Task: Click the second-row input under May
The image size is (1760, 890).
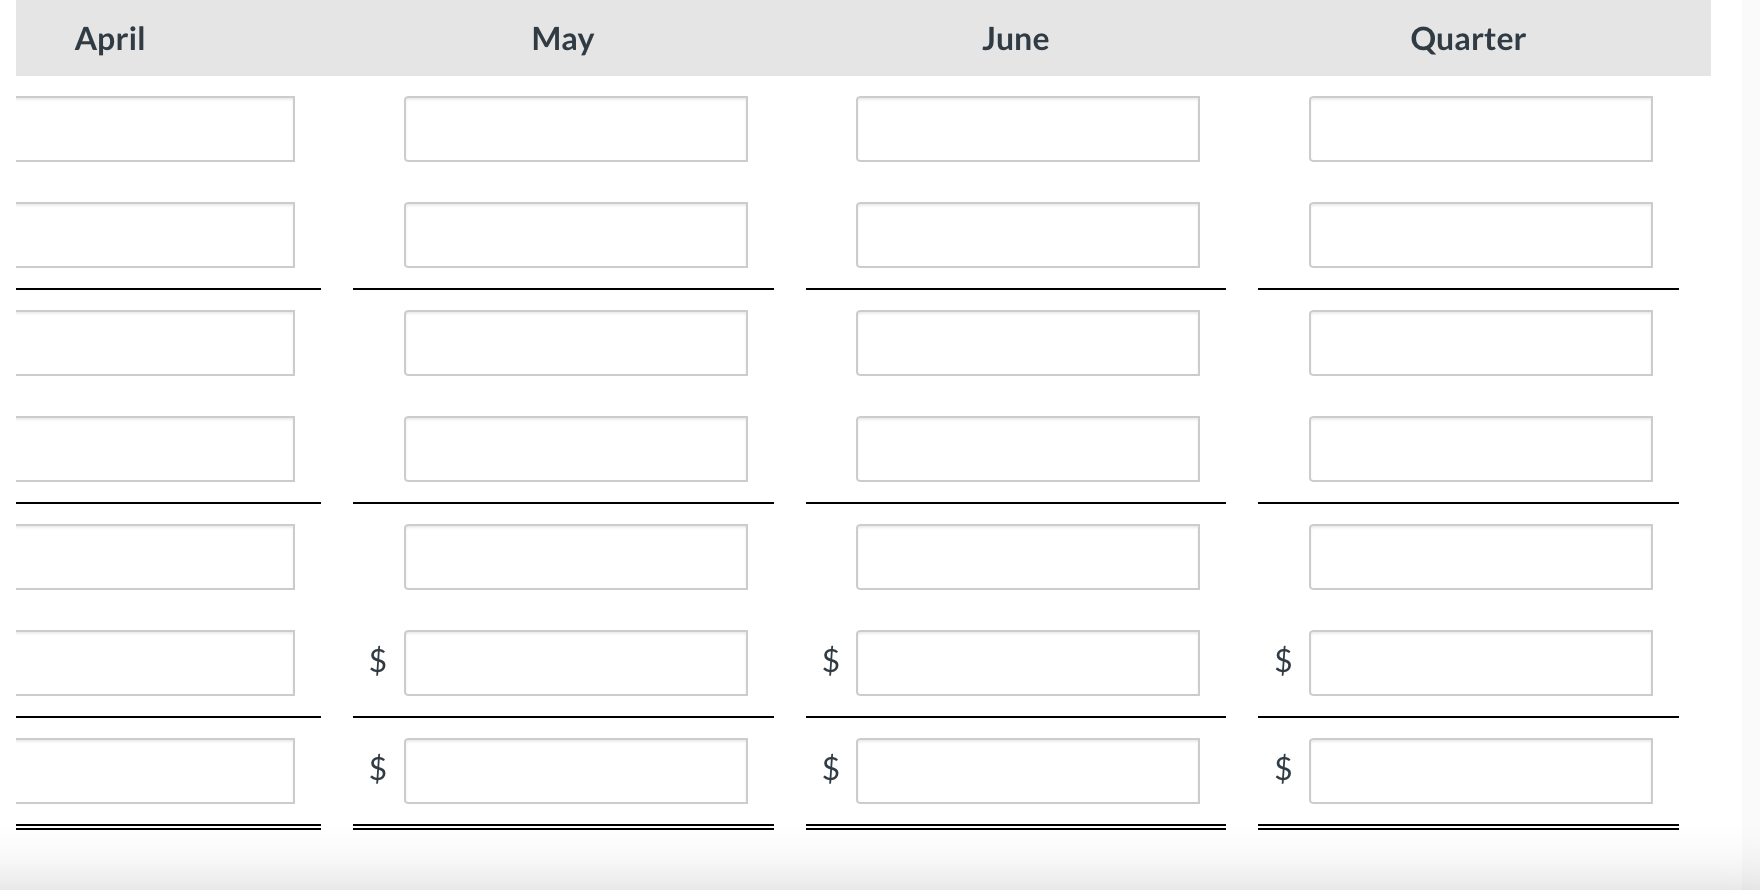Action: pyautogui.click(x=575, y=235)
